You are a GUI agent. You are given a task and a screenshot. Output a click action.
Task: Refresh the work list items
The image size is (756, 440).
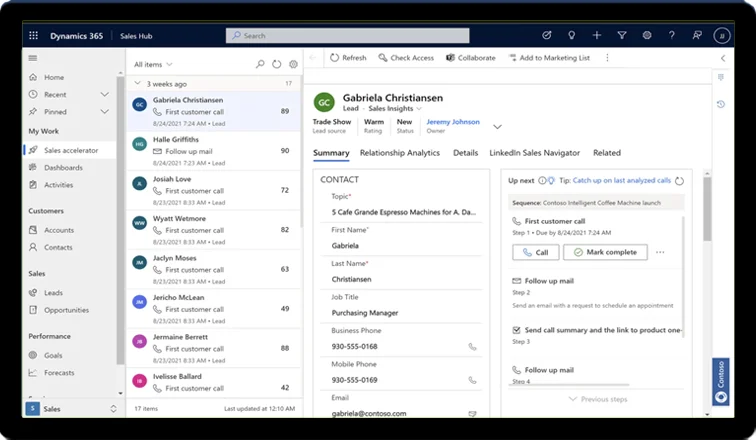(276, 64)
